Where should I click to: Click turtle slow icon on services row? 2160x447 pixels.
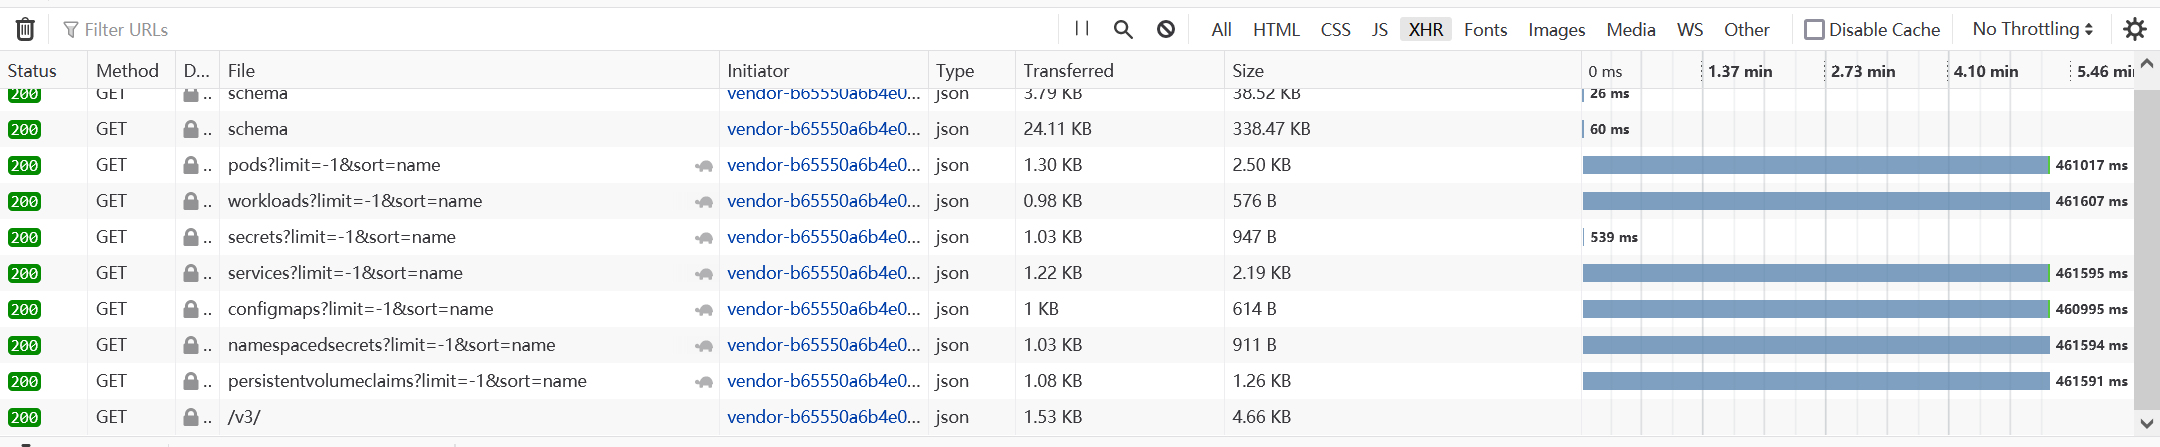pyautogui.click(x=704, y=274)
